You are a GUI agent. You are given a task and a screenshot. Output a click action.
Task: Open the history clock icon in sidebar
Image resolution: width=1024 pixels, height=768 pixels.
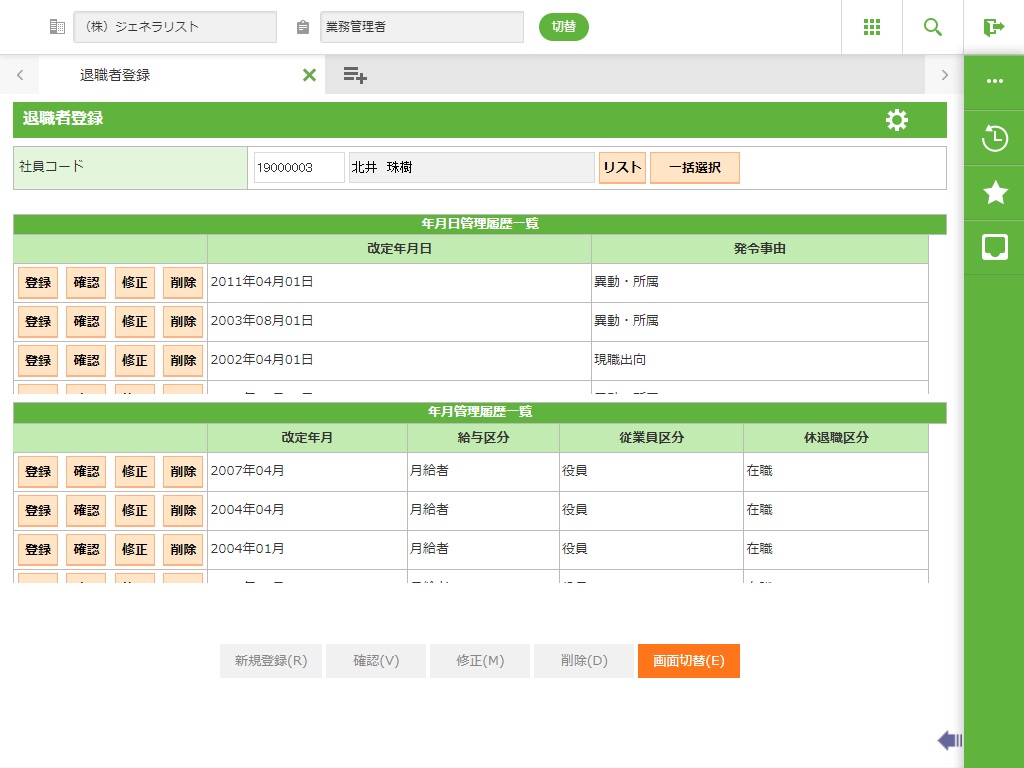coord(995,139)
